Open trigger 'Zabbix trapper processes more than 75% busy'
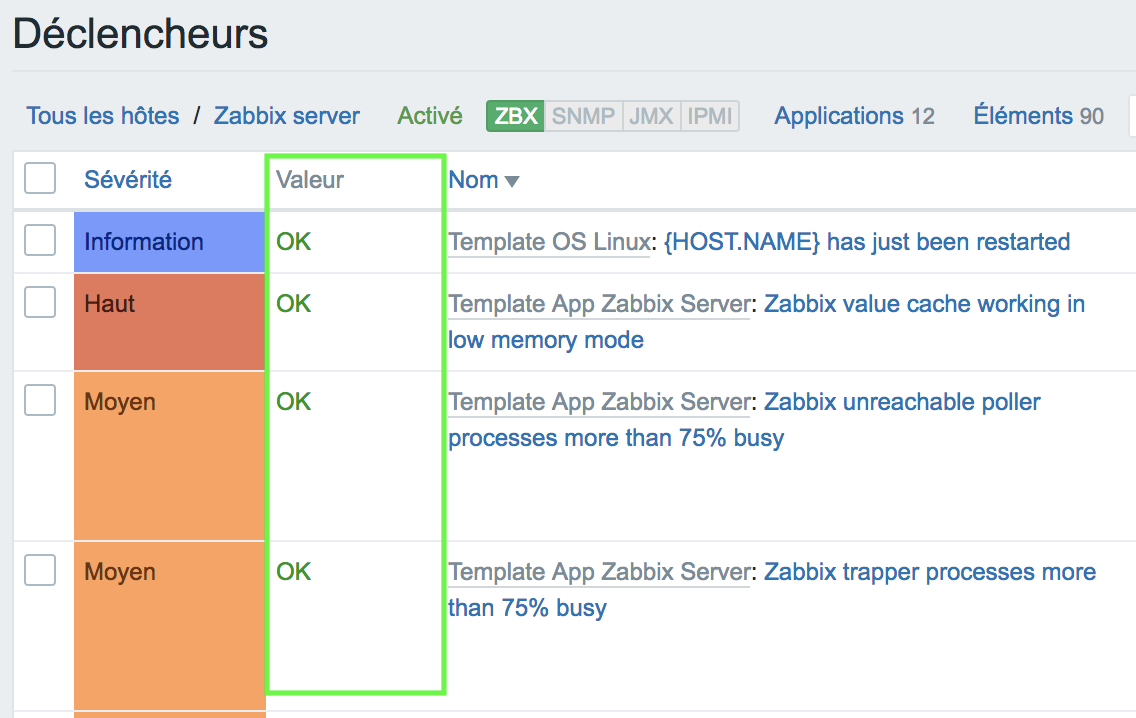1136x718 pixels. pyautogui.click(x=772, y=590)
